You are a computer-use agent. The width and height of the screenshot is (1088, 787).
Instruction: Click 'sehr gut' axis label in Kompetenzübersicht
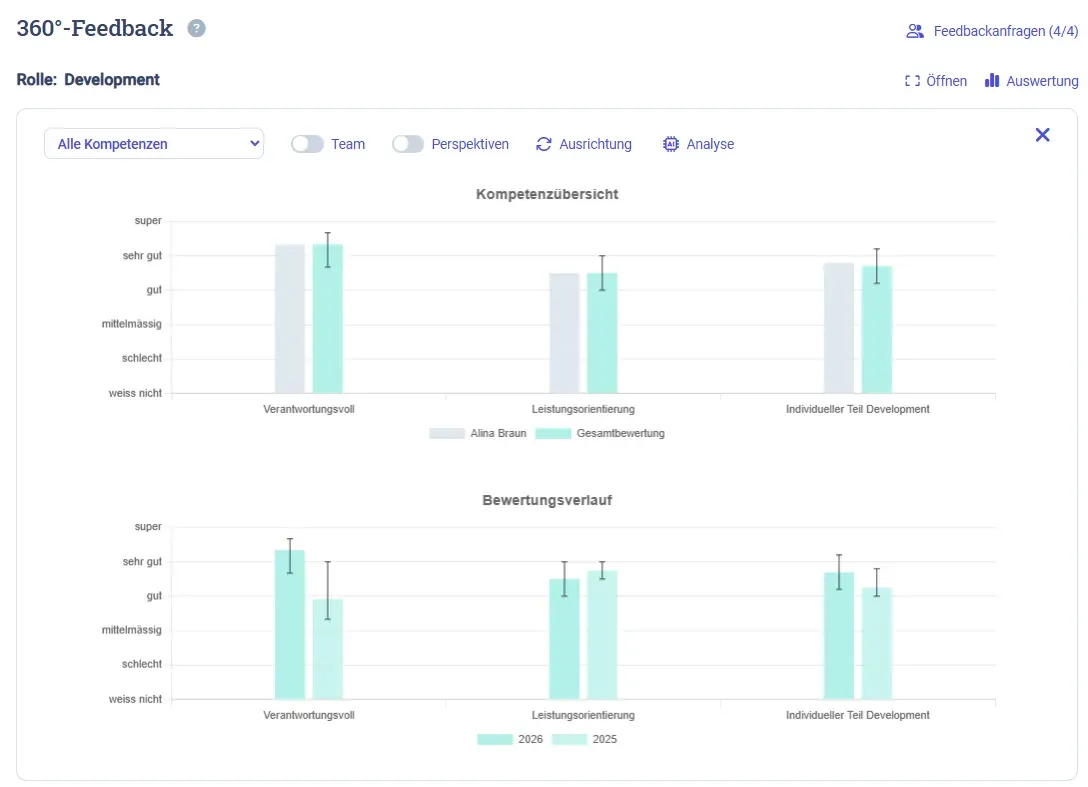coord(142,255)
